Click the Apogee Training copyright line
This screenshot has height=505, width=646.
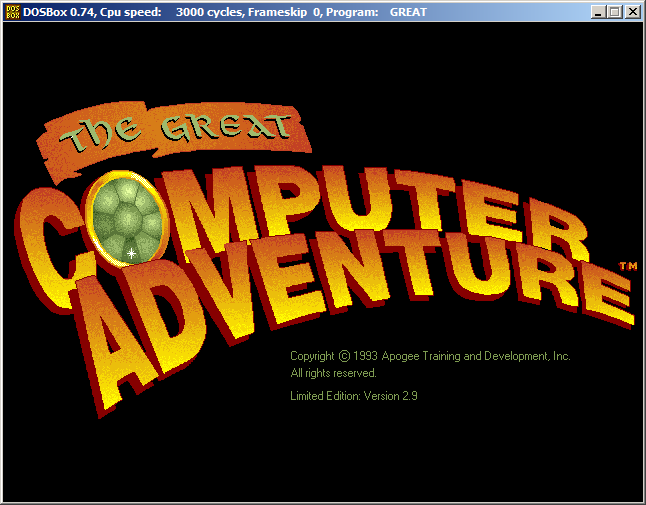(430, 356)
